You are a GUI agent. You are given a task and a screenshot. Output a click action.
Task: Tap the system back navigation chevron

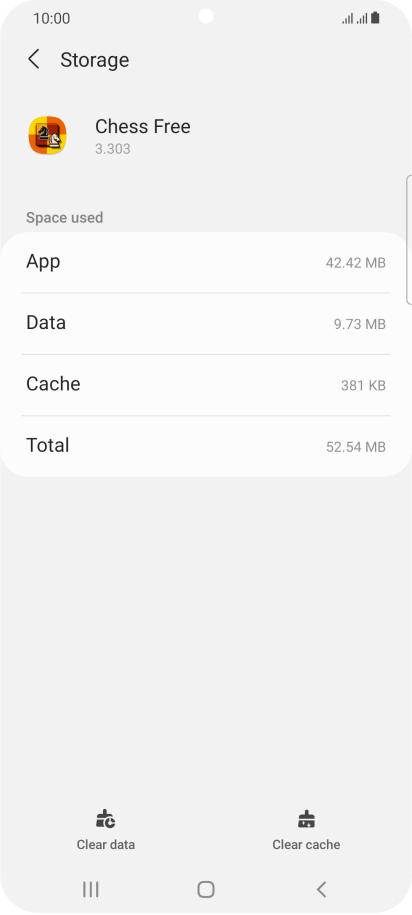click(x=321, y=889)
